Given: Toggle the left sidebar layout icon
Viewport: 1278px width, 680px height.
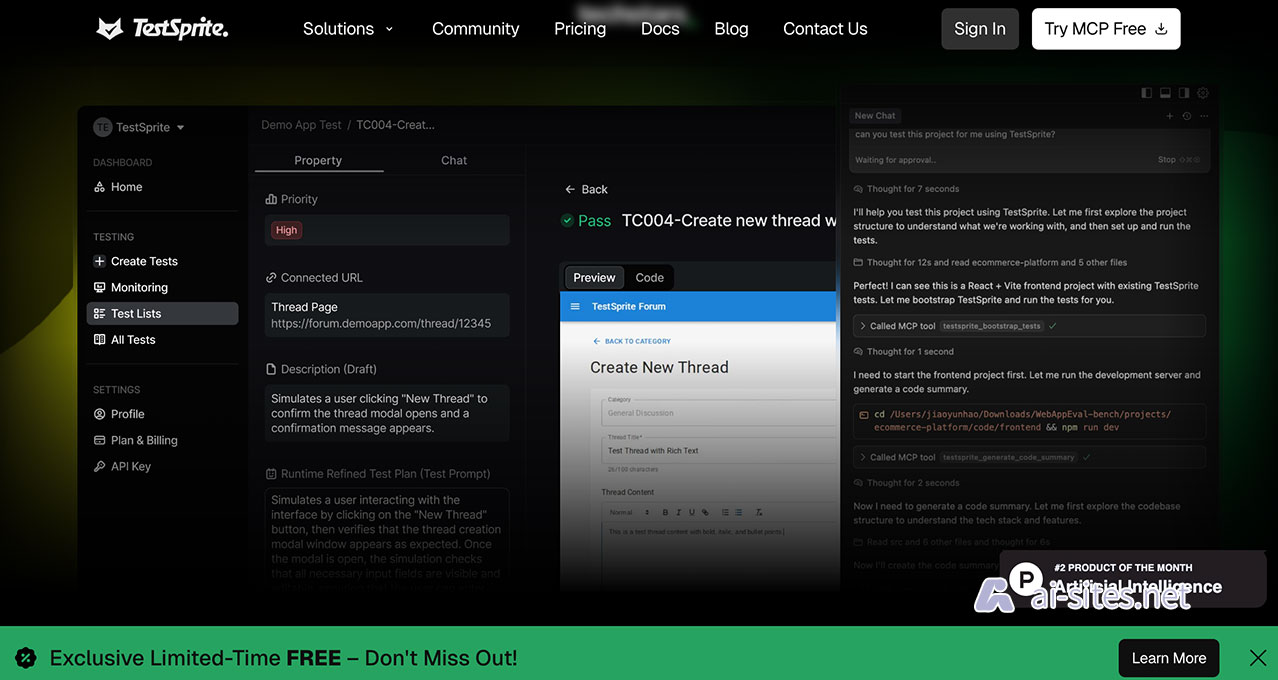Looking at the screenshot, I should tap(1146, 93).
